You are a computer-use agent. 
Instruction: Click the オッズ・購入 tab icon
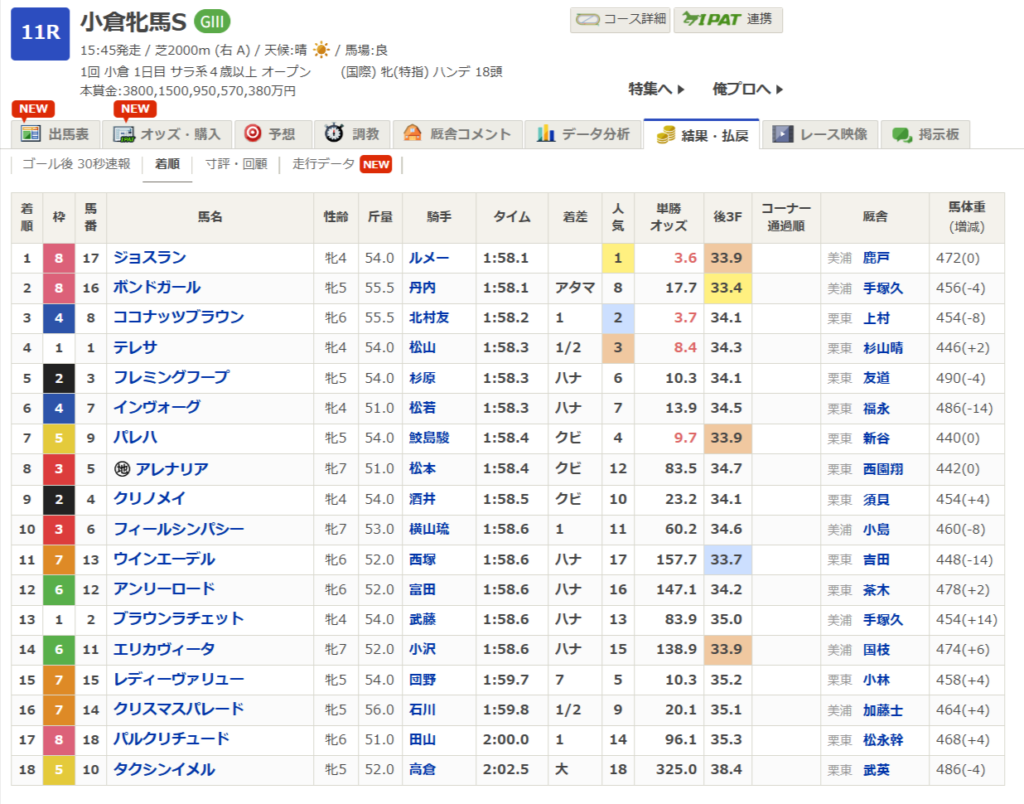point(124,134)
